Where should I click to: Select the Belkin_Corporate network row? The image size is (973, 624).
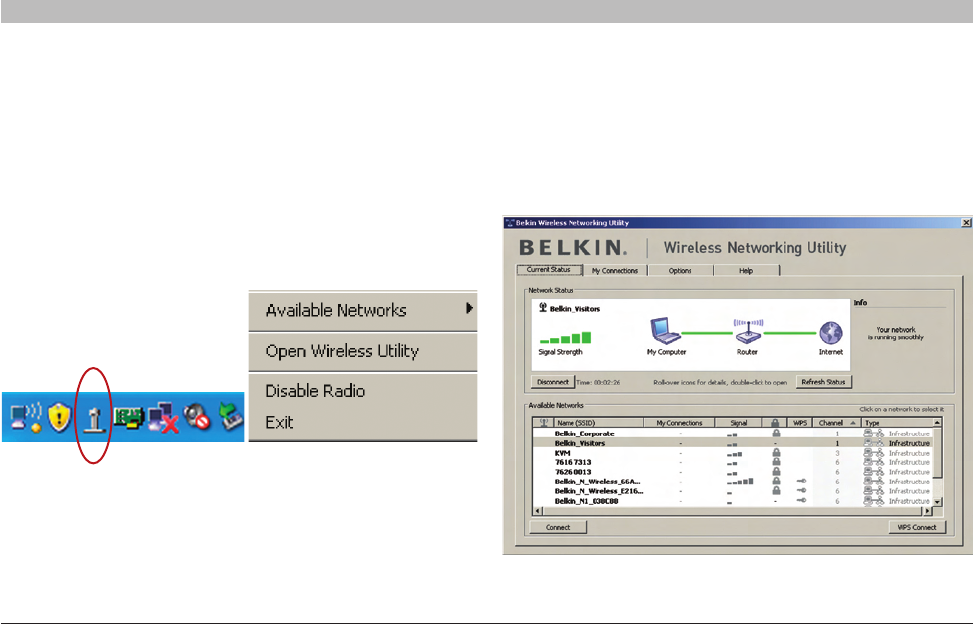pyautogui.click(x=732, y=434)
